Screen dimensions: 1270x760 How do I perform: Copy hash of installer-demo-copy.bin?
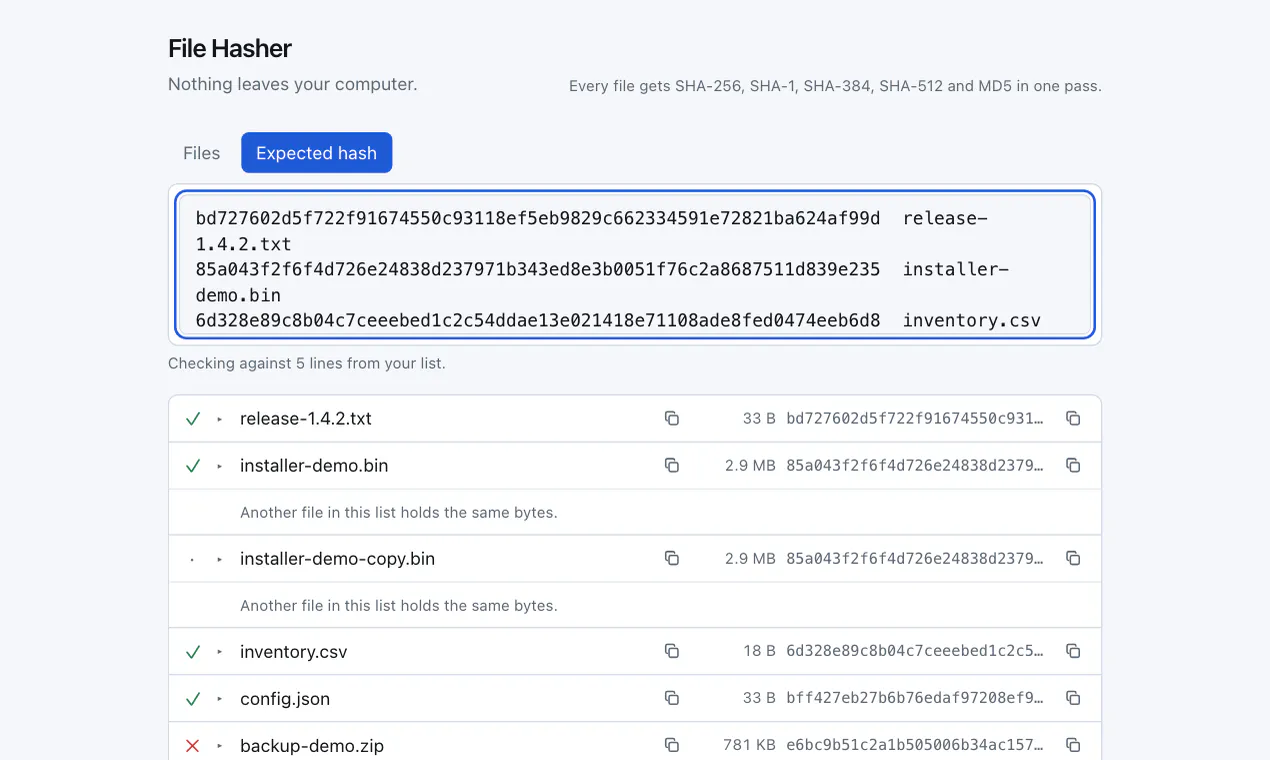pos(1073,558)
